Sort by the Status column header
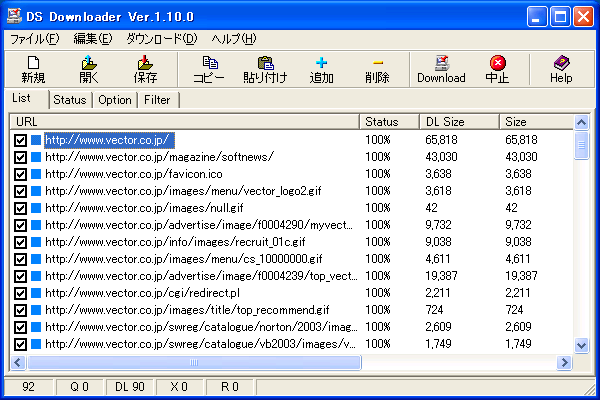Image resolution: width=600 pixels, height=400 pixels. [390, 122]
